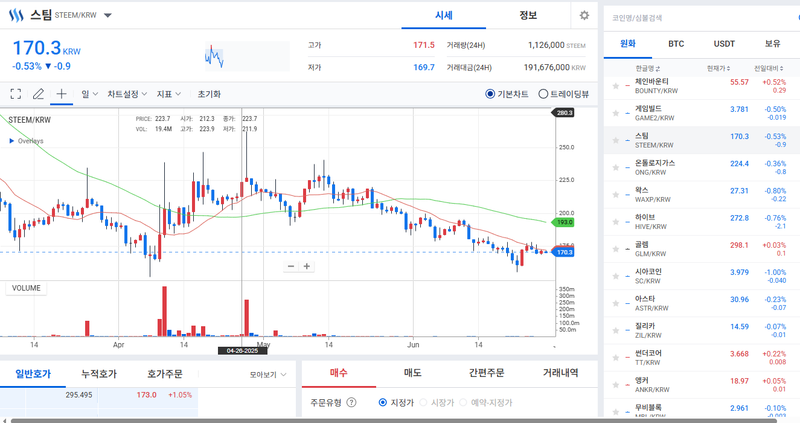This screenshot has width=800, height=423.
Task: Favorite star for 하이브 HIVE/KRW
Action: click(616, 221)
